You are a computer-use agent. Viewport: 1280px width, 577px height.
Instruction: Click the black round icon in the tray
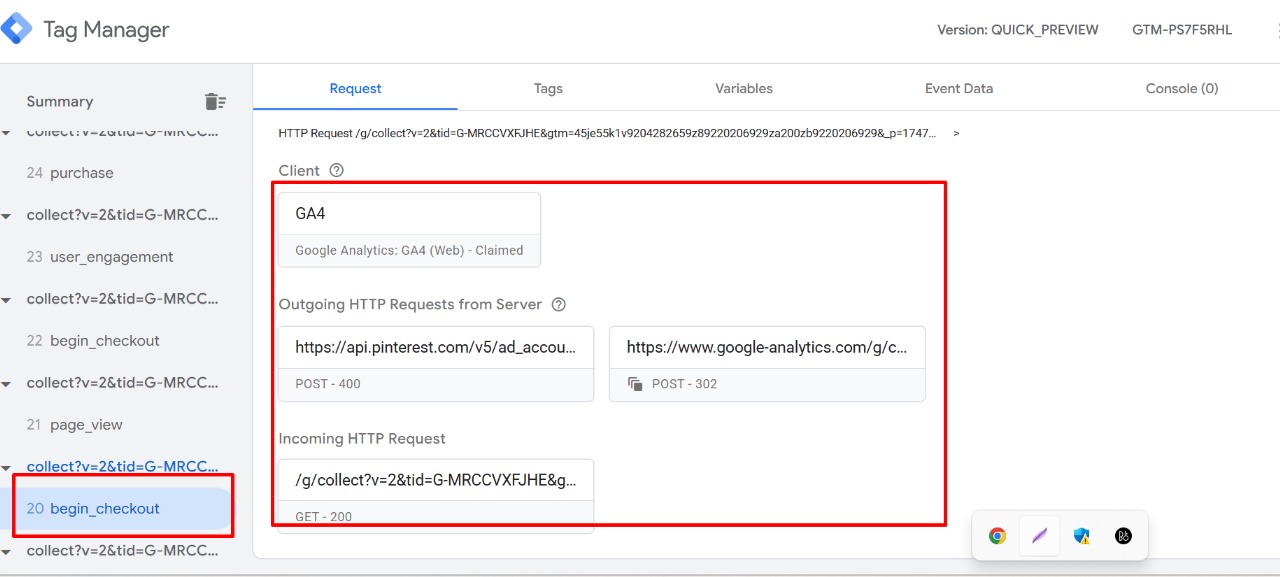pos(1123,536)
